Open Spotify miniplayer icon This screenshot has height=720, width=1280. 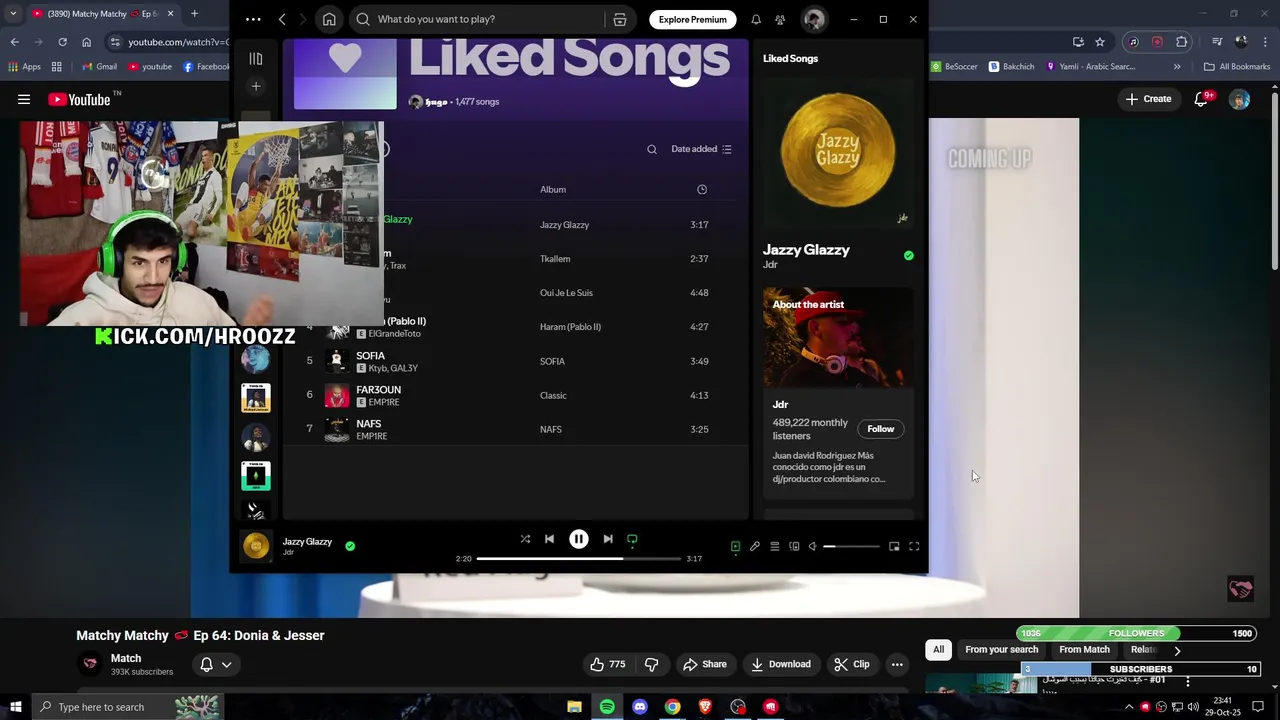894,546
